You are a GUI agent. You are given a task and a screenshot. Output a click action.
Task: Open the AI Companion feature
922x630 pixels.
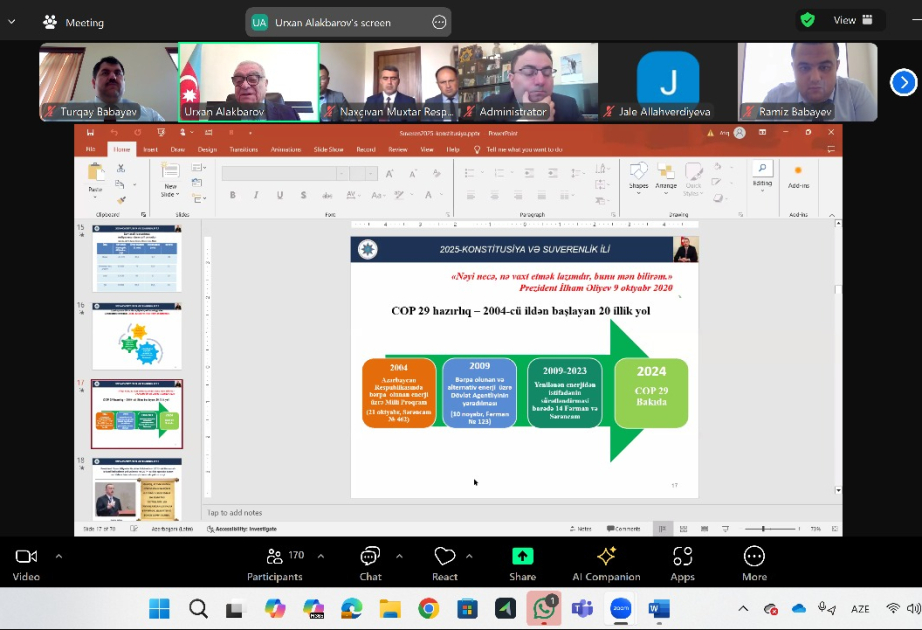[x=606, y=564]
